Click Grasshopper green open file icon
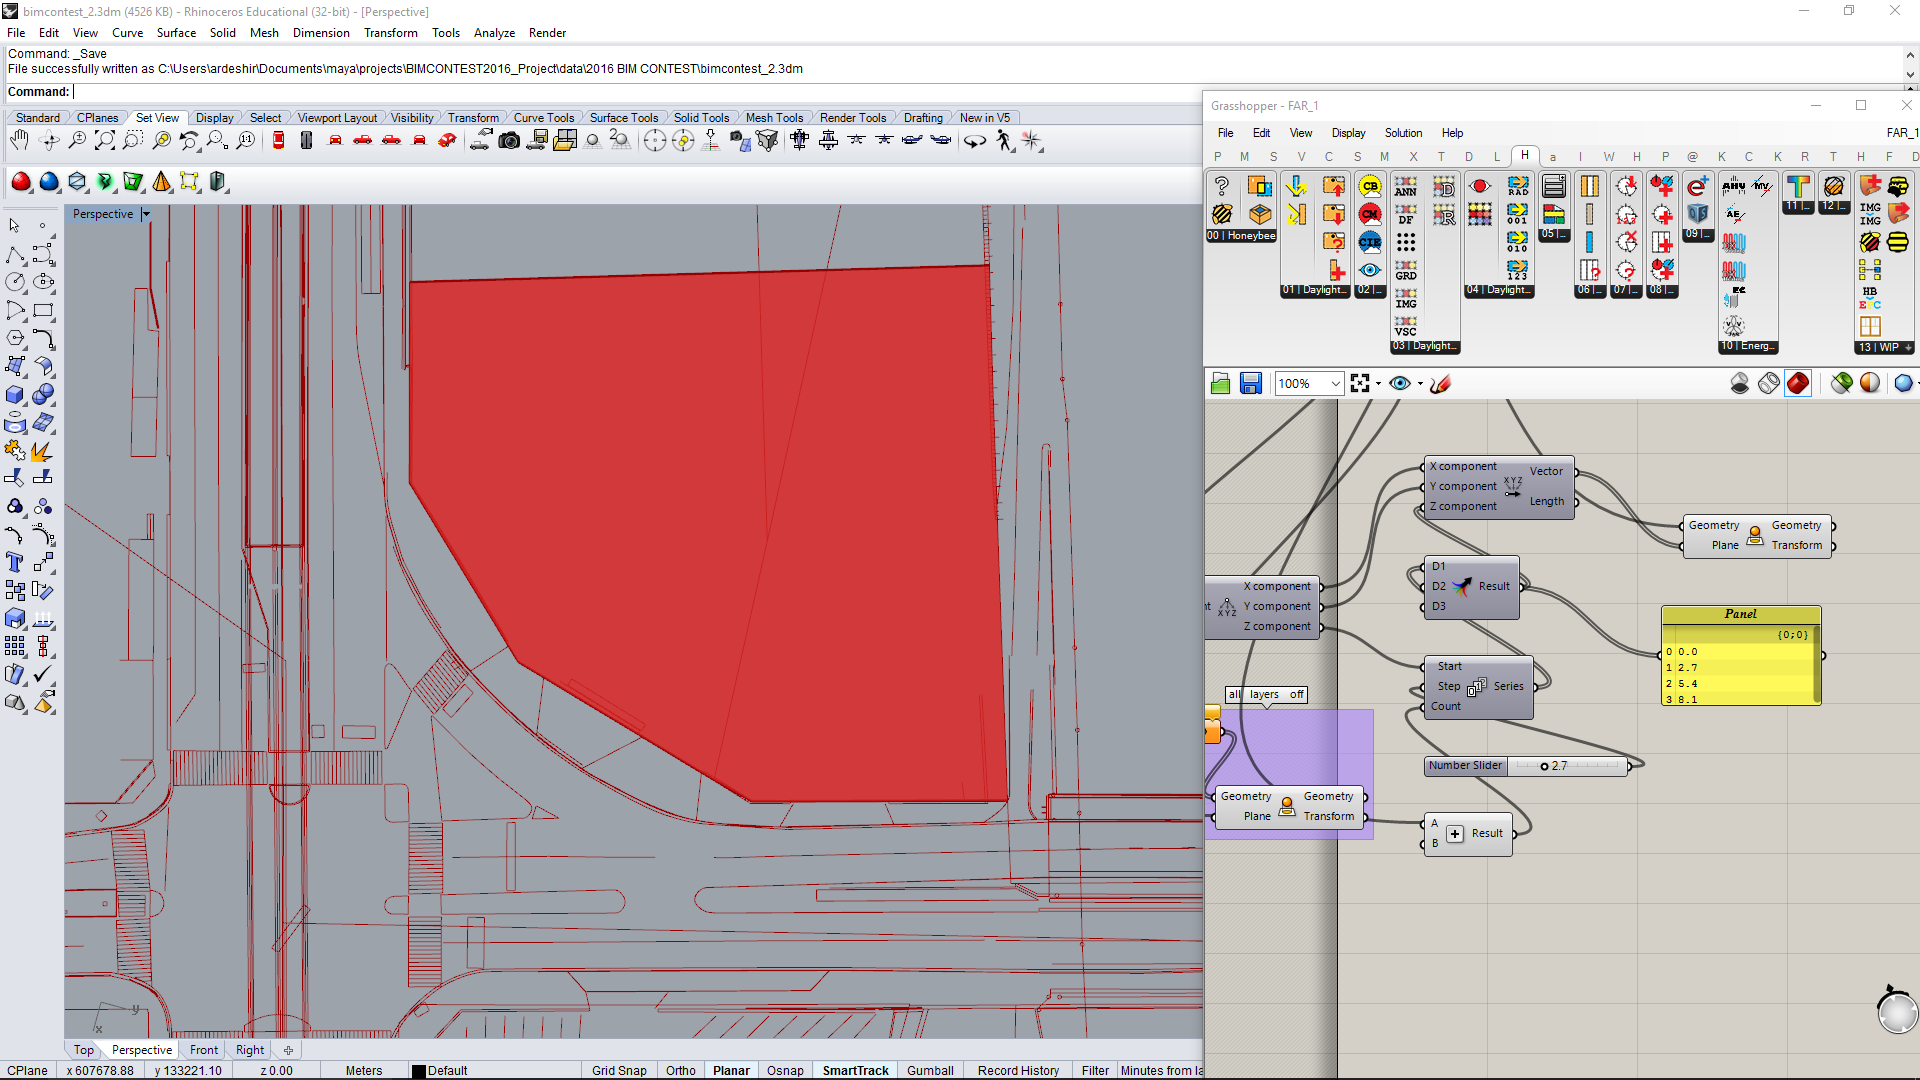 (1220, 383)
